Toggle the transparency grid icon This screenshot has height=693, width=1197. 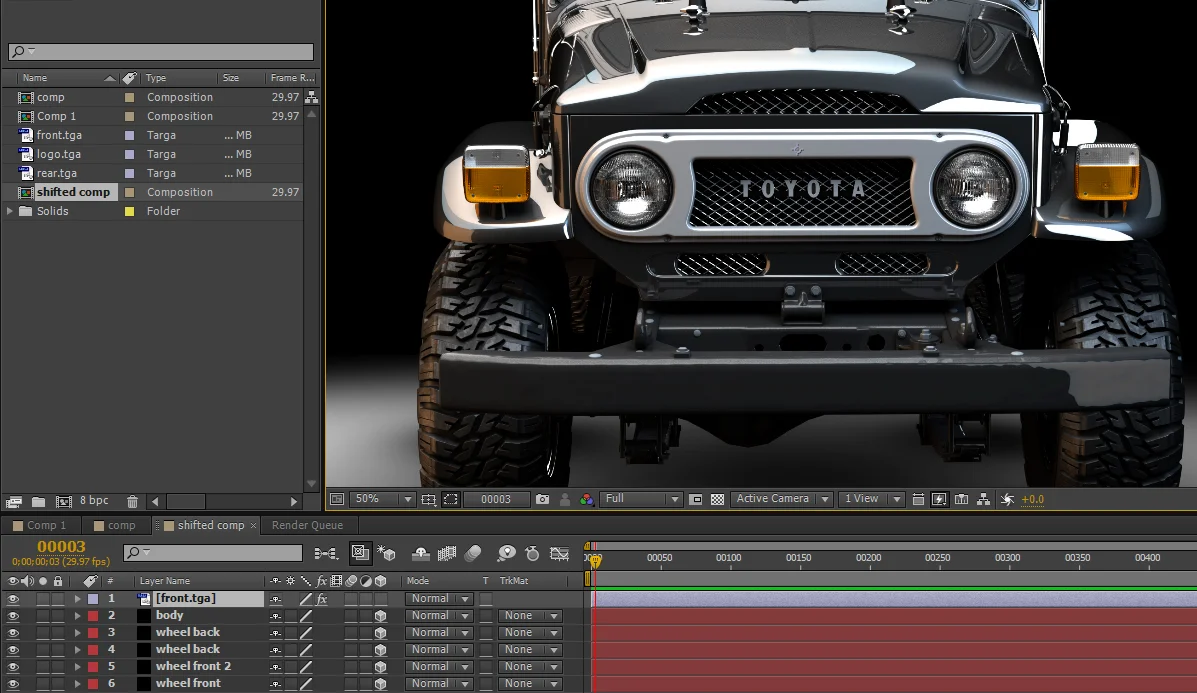coord(717,499)
